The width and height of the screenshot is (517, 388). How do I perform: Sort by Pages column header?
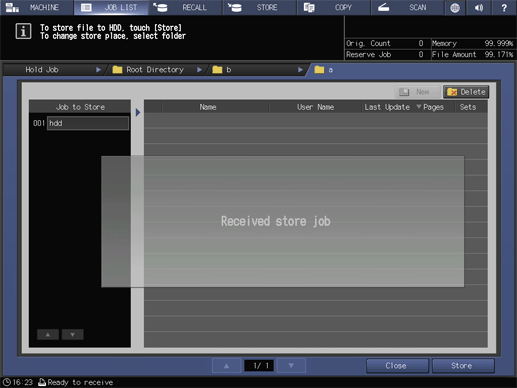click(433, 107)
